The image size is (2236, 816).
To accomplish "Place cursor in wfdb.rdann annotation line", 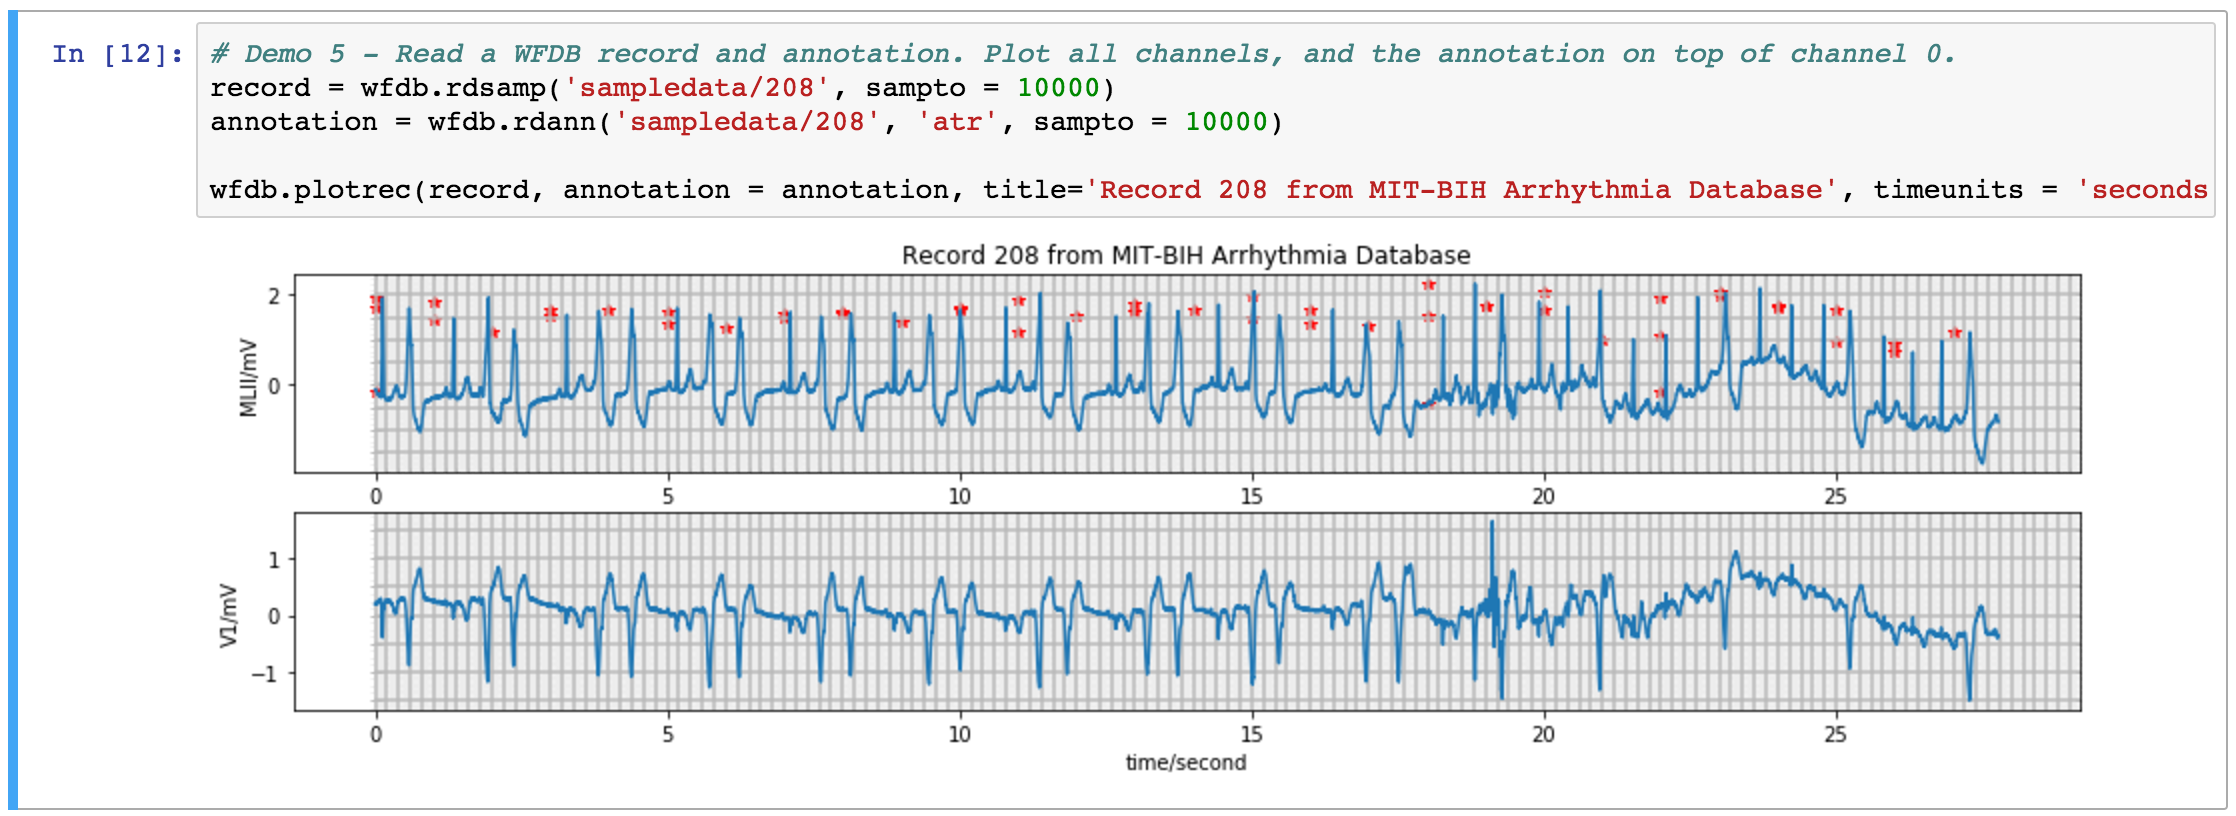I will (746, 122).
